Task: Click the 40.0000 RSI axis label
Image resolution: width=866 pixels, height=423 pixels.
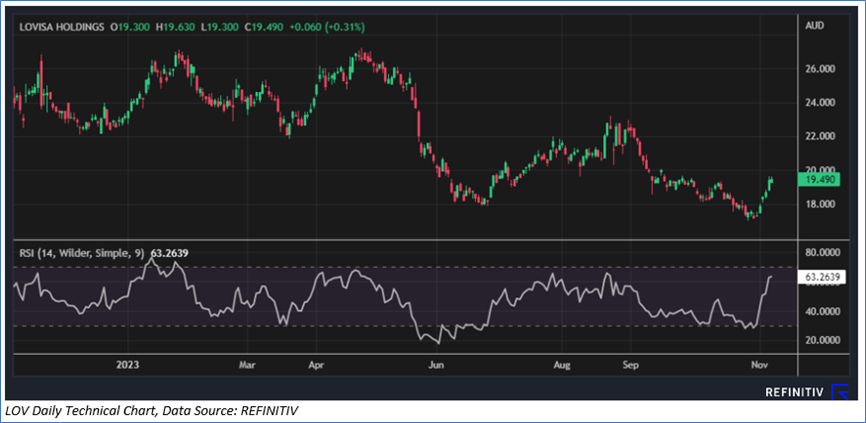Action: coord(822,311)
